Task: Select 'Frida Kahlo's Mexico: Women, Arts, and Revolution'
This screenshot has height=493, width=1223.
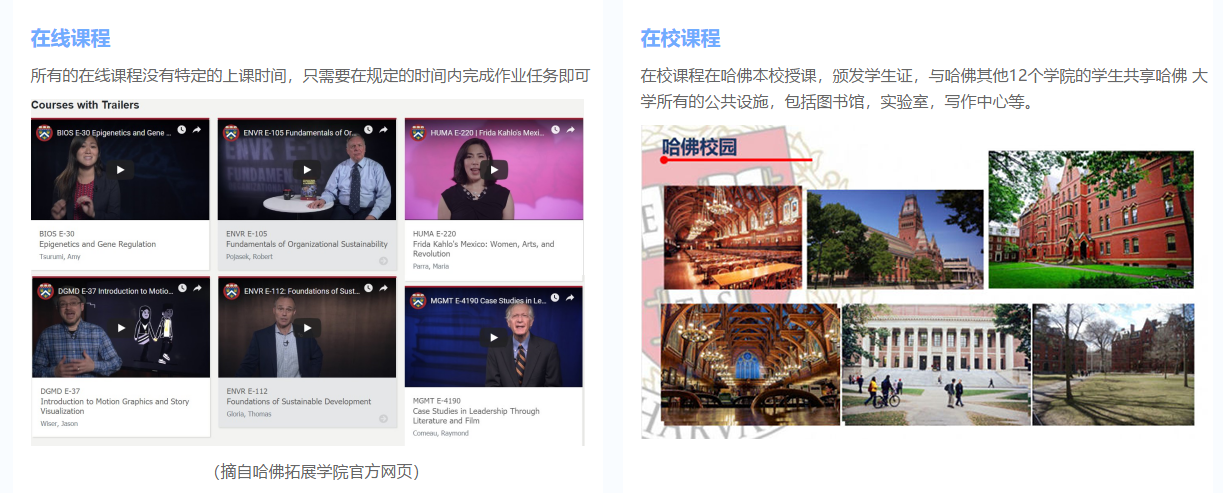Action: click(x=484, y=249)
